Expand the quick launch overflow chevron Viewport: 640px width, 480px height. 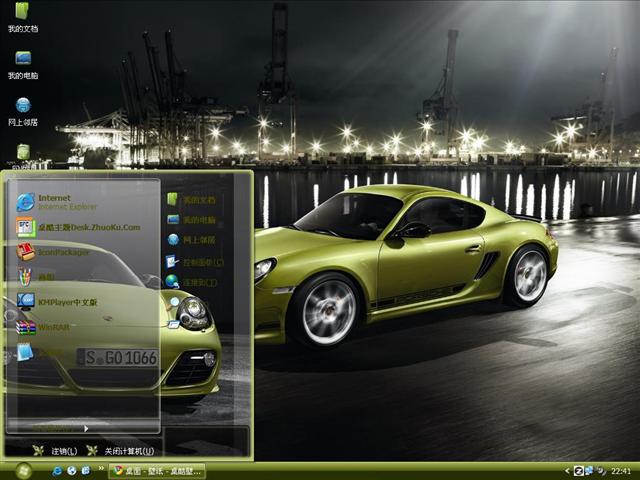point(100,469)
